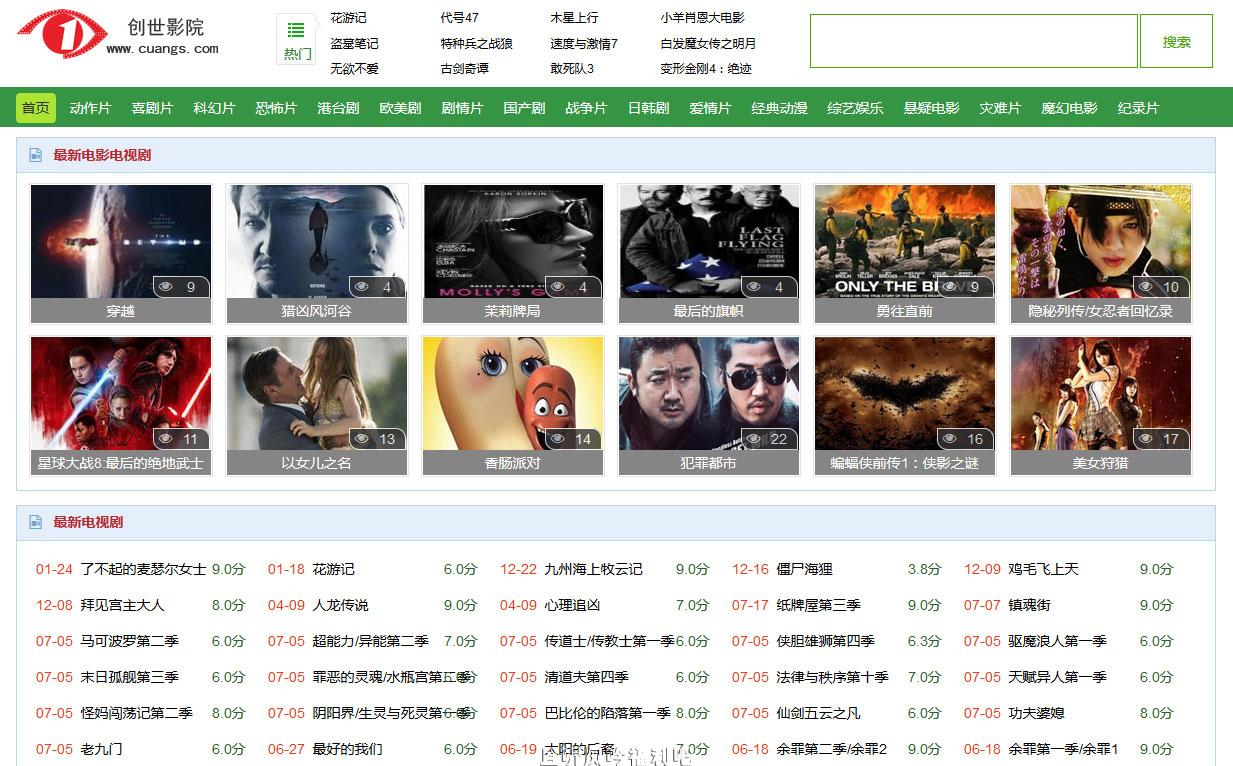Open TV series 人龙传说
1233x766 pixels.
(340, 605)
